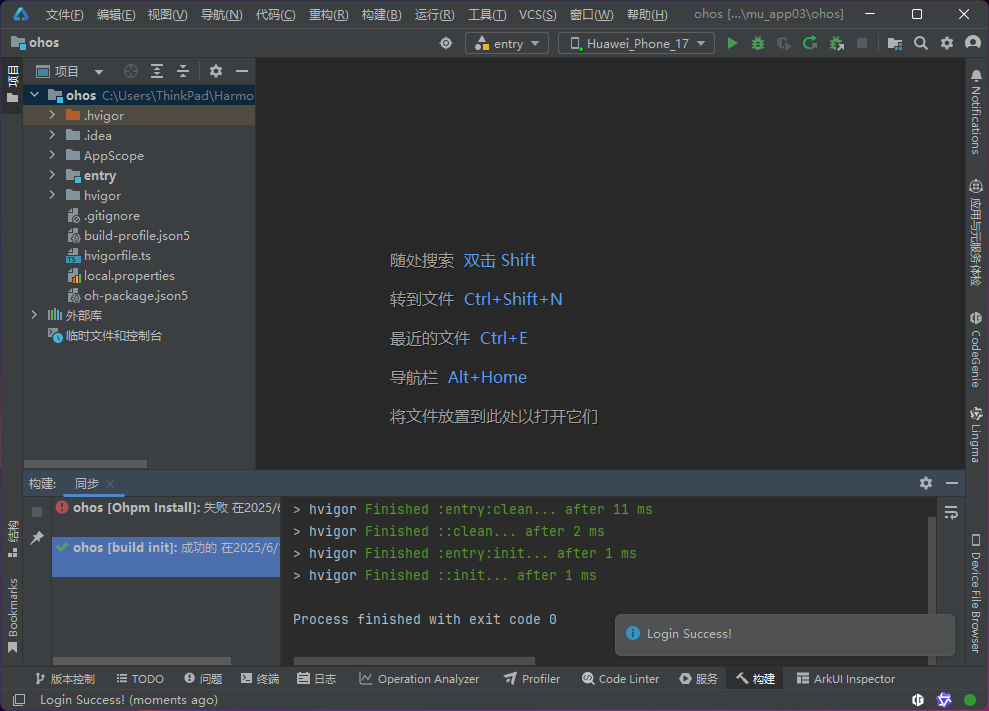Select ohos [Ohpm Install] failed build entry
The image size is (989, 711).
[167, 508]
